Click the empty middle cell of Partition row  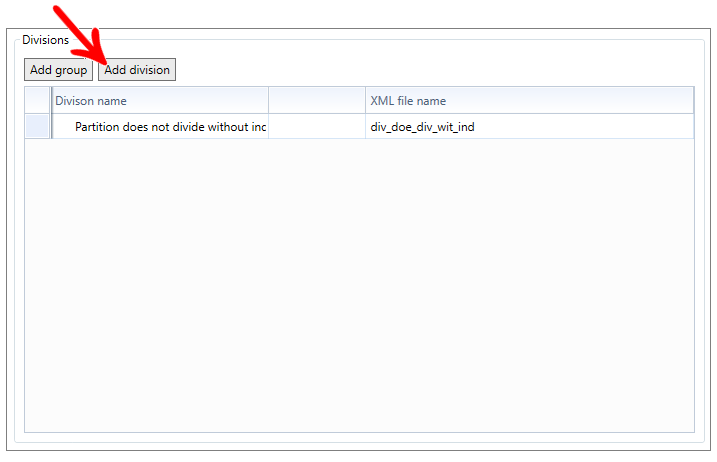tap(317, 127)
